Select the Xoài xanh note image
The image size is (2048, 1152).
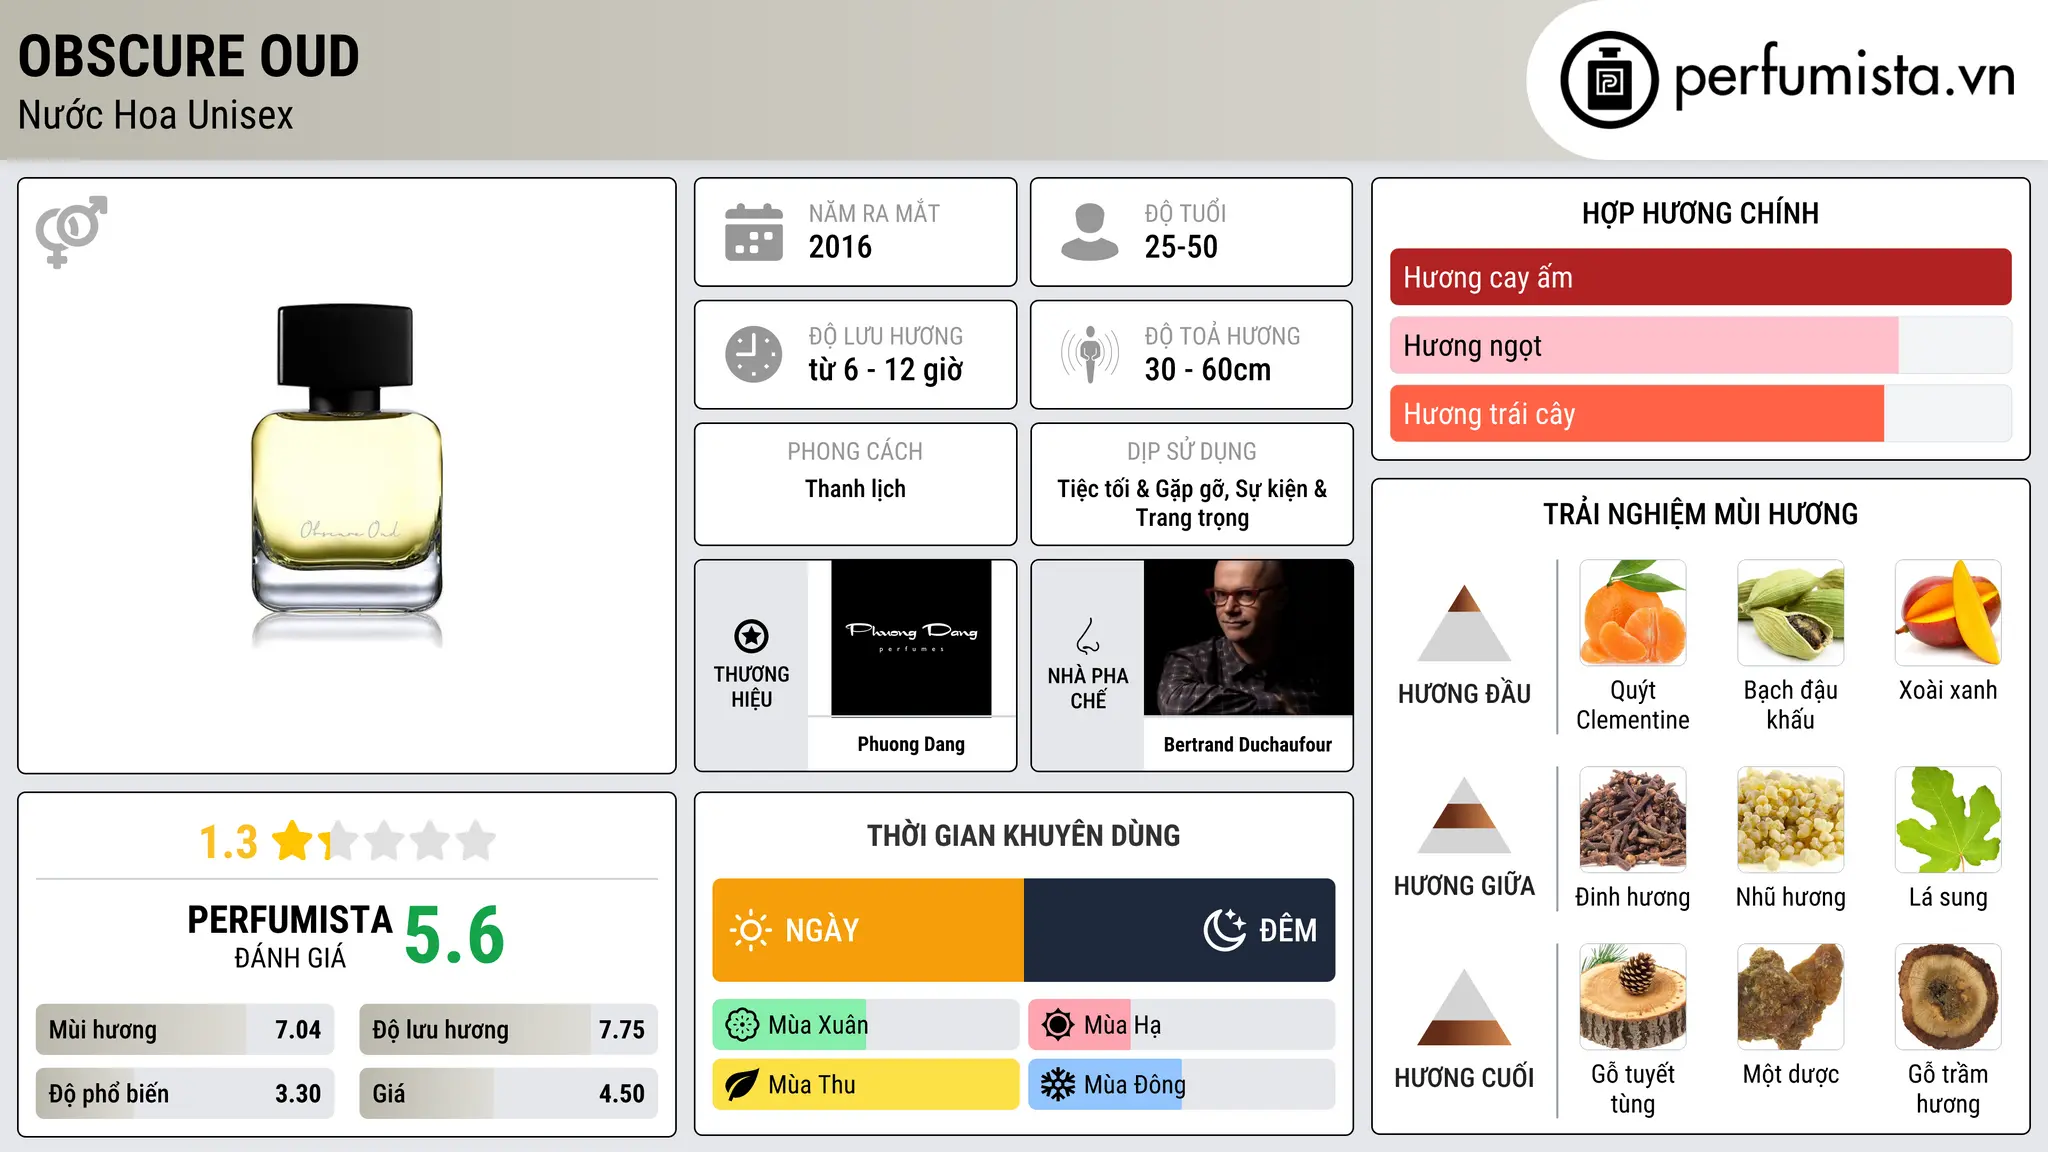coord(1948,613)
